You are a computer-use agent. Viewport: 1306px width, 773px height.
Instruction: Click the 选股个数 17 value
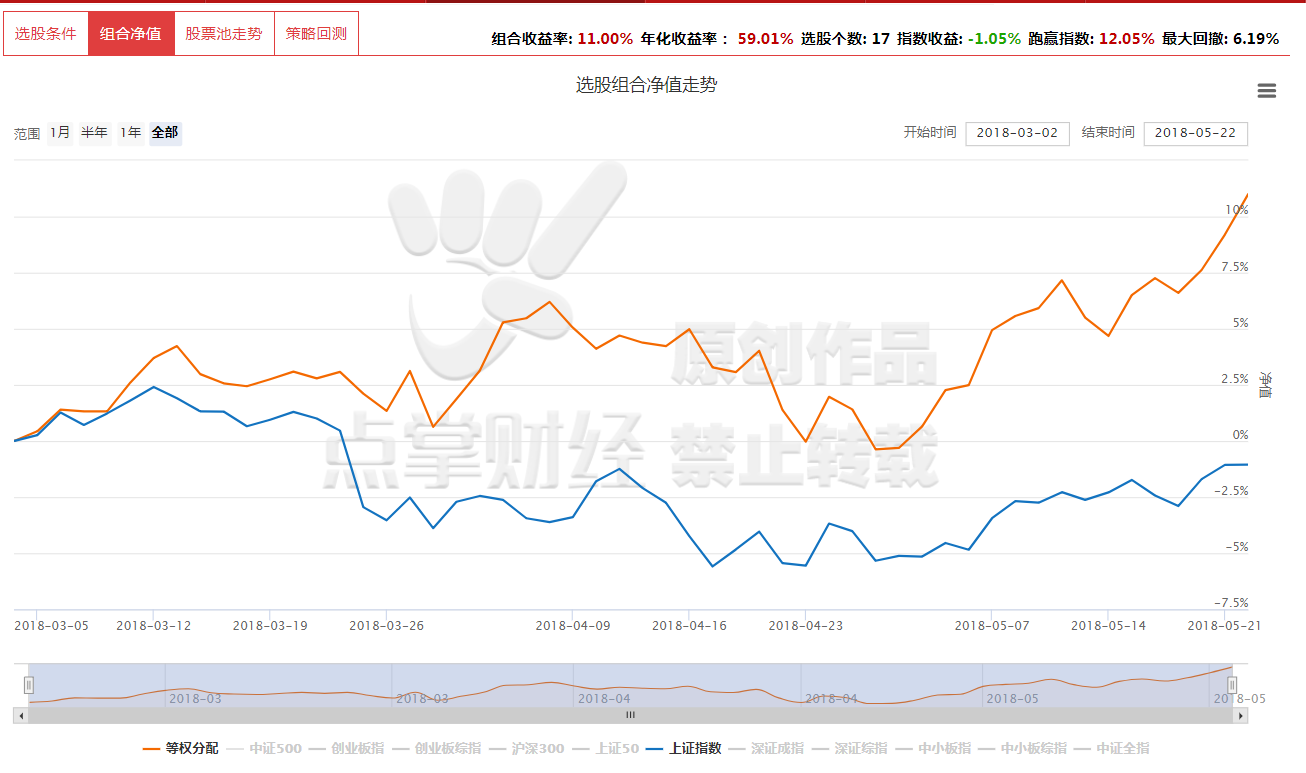(881, 39)
